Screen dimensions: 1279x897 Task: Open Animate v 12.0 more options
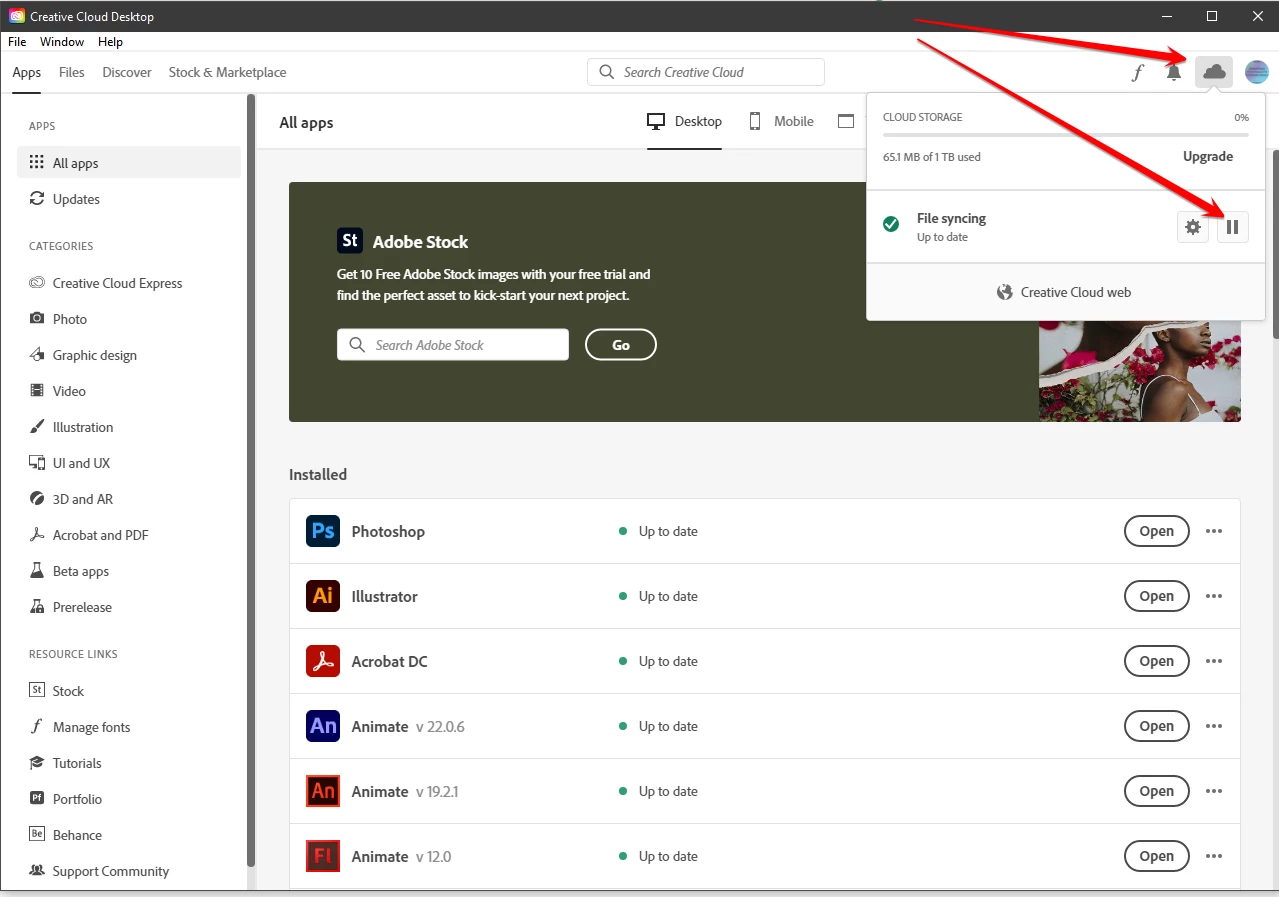(x=1214, y=856)
